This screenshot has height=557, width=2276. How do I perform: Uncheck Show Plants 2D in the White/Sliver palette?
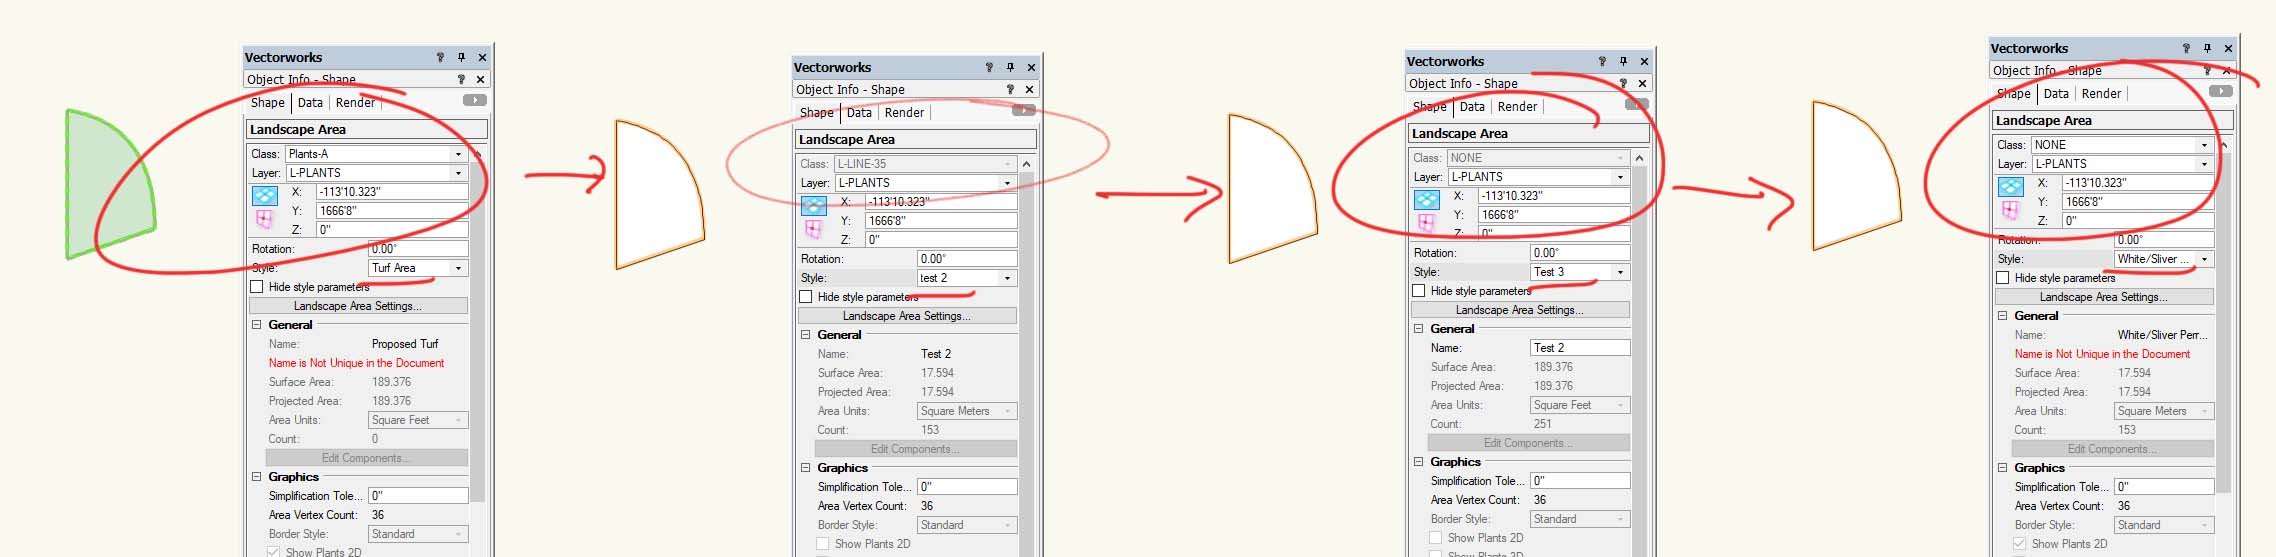coord(2019,544)
